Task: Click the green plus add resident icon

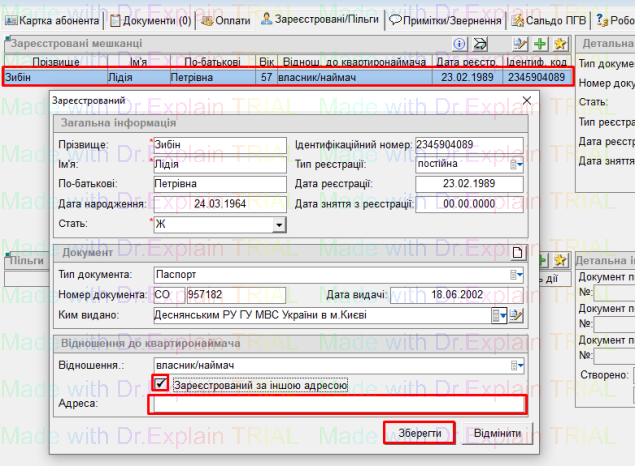Action: tap(540, 44)
